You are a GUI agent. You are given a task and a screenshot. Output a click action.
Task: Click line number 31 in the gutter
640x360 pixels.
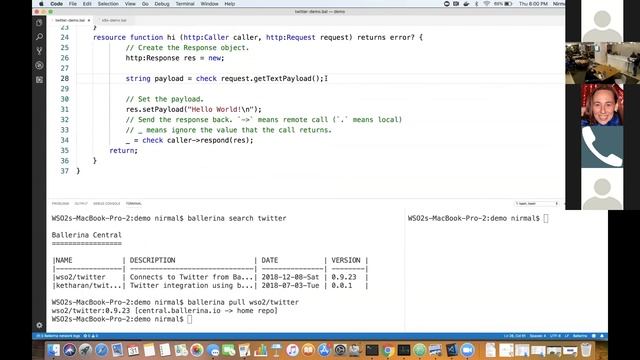click(x=64, y=109)
